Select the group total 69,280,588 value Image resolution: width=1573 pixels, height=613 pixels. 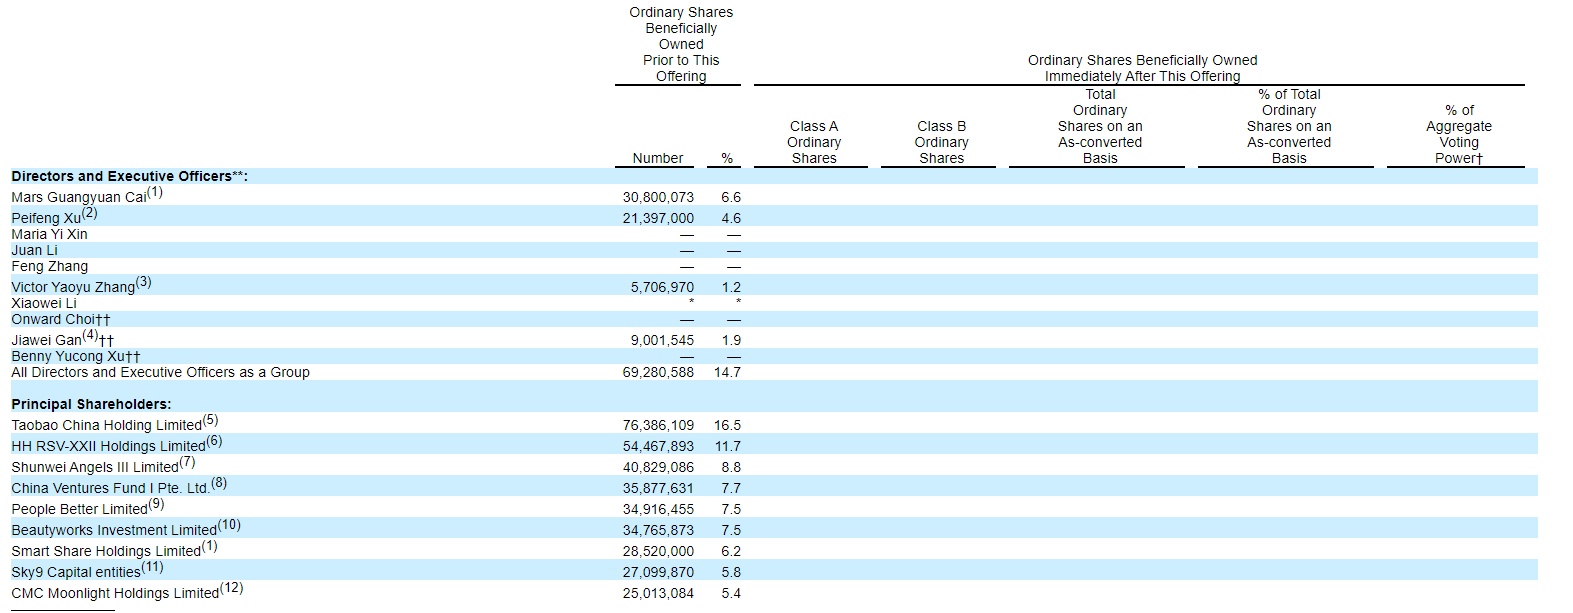point(657,372)
